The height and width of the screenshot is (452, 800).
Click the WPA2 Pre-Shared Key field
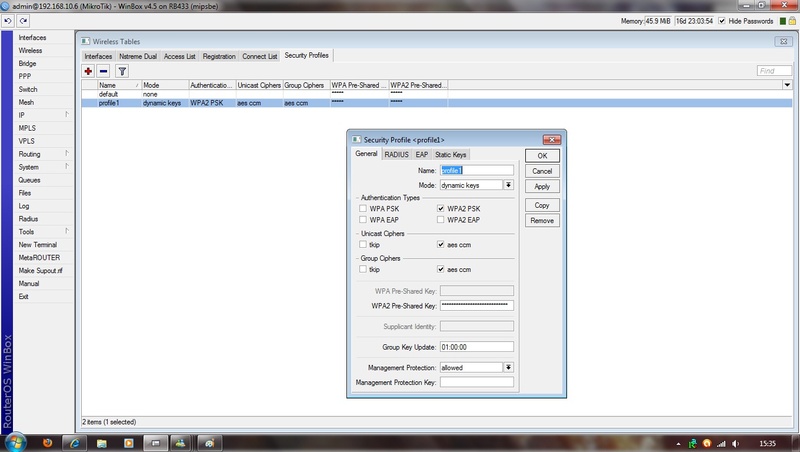pyautogui.click(x=477, y=306)
